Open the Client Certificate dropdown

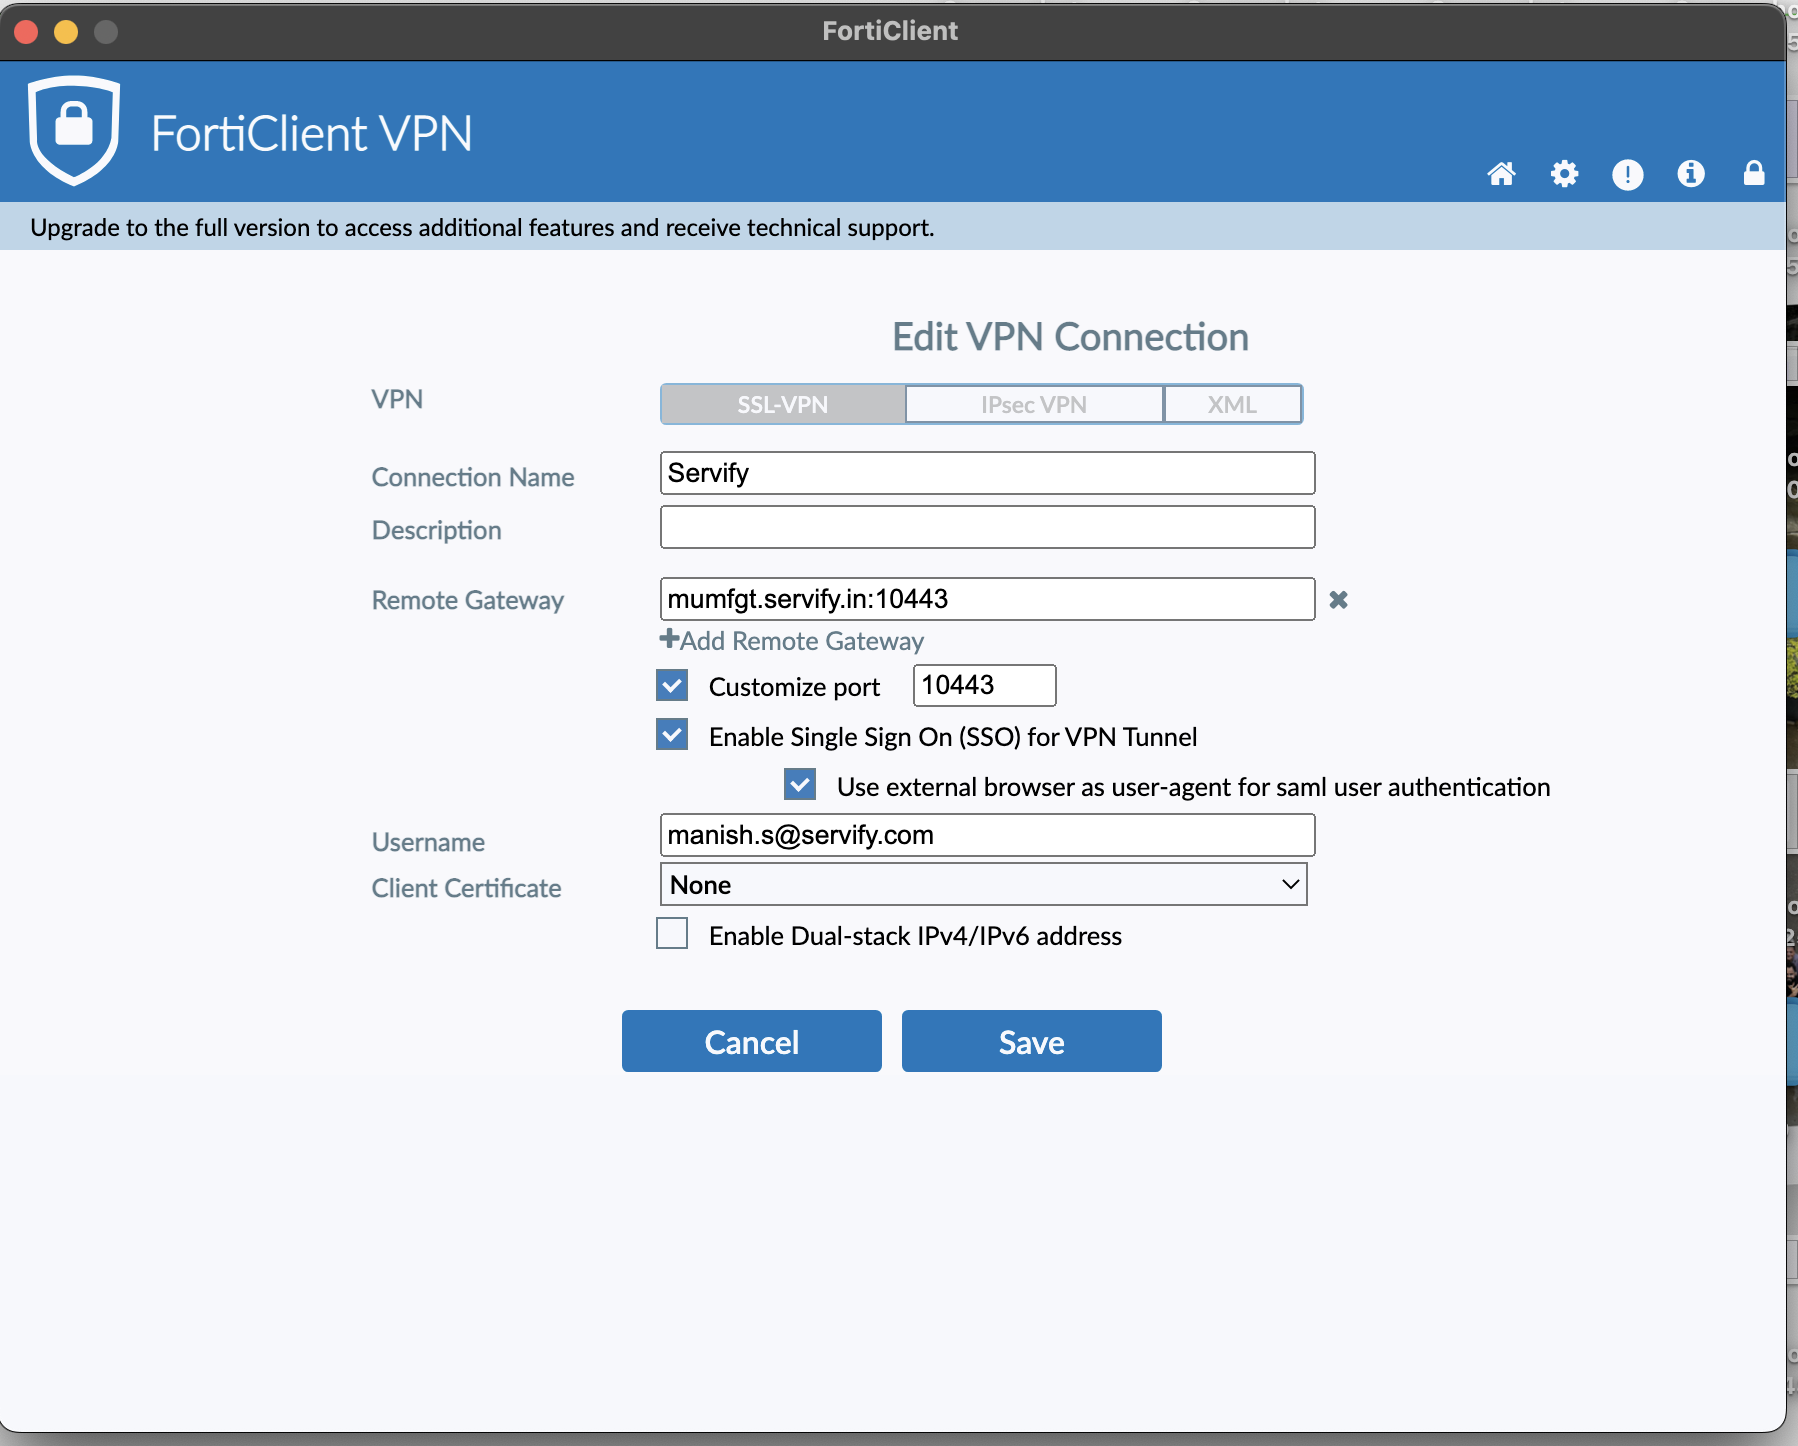coord(983,885)
